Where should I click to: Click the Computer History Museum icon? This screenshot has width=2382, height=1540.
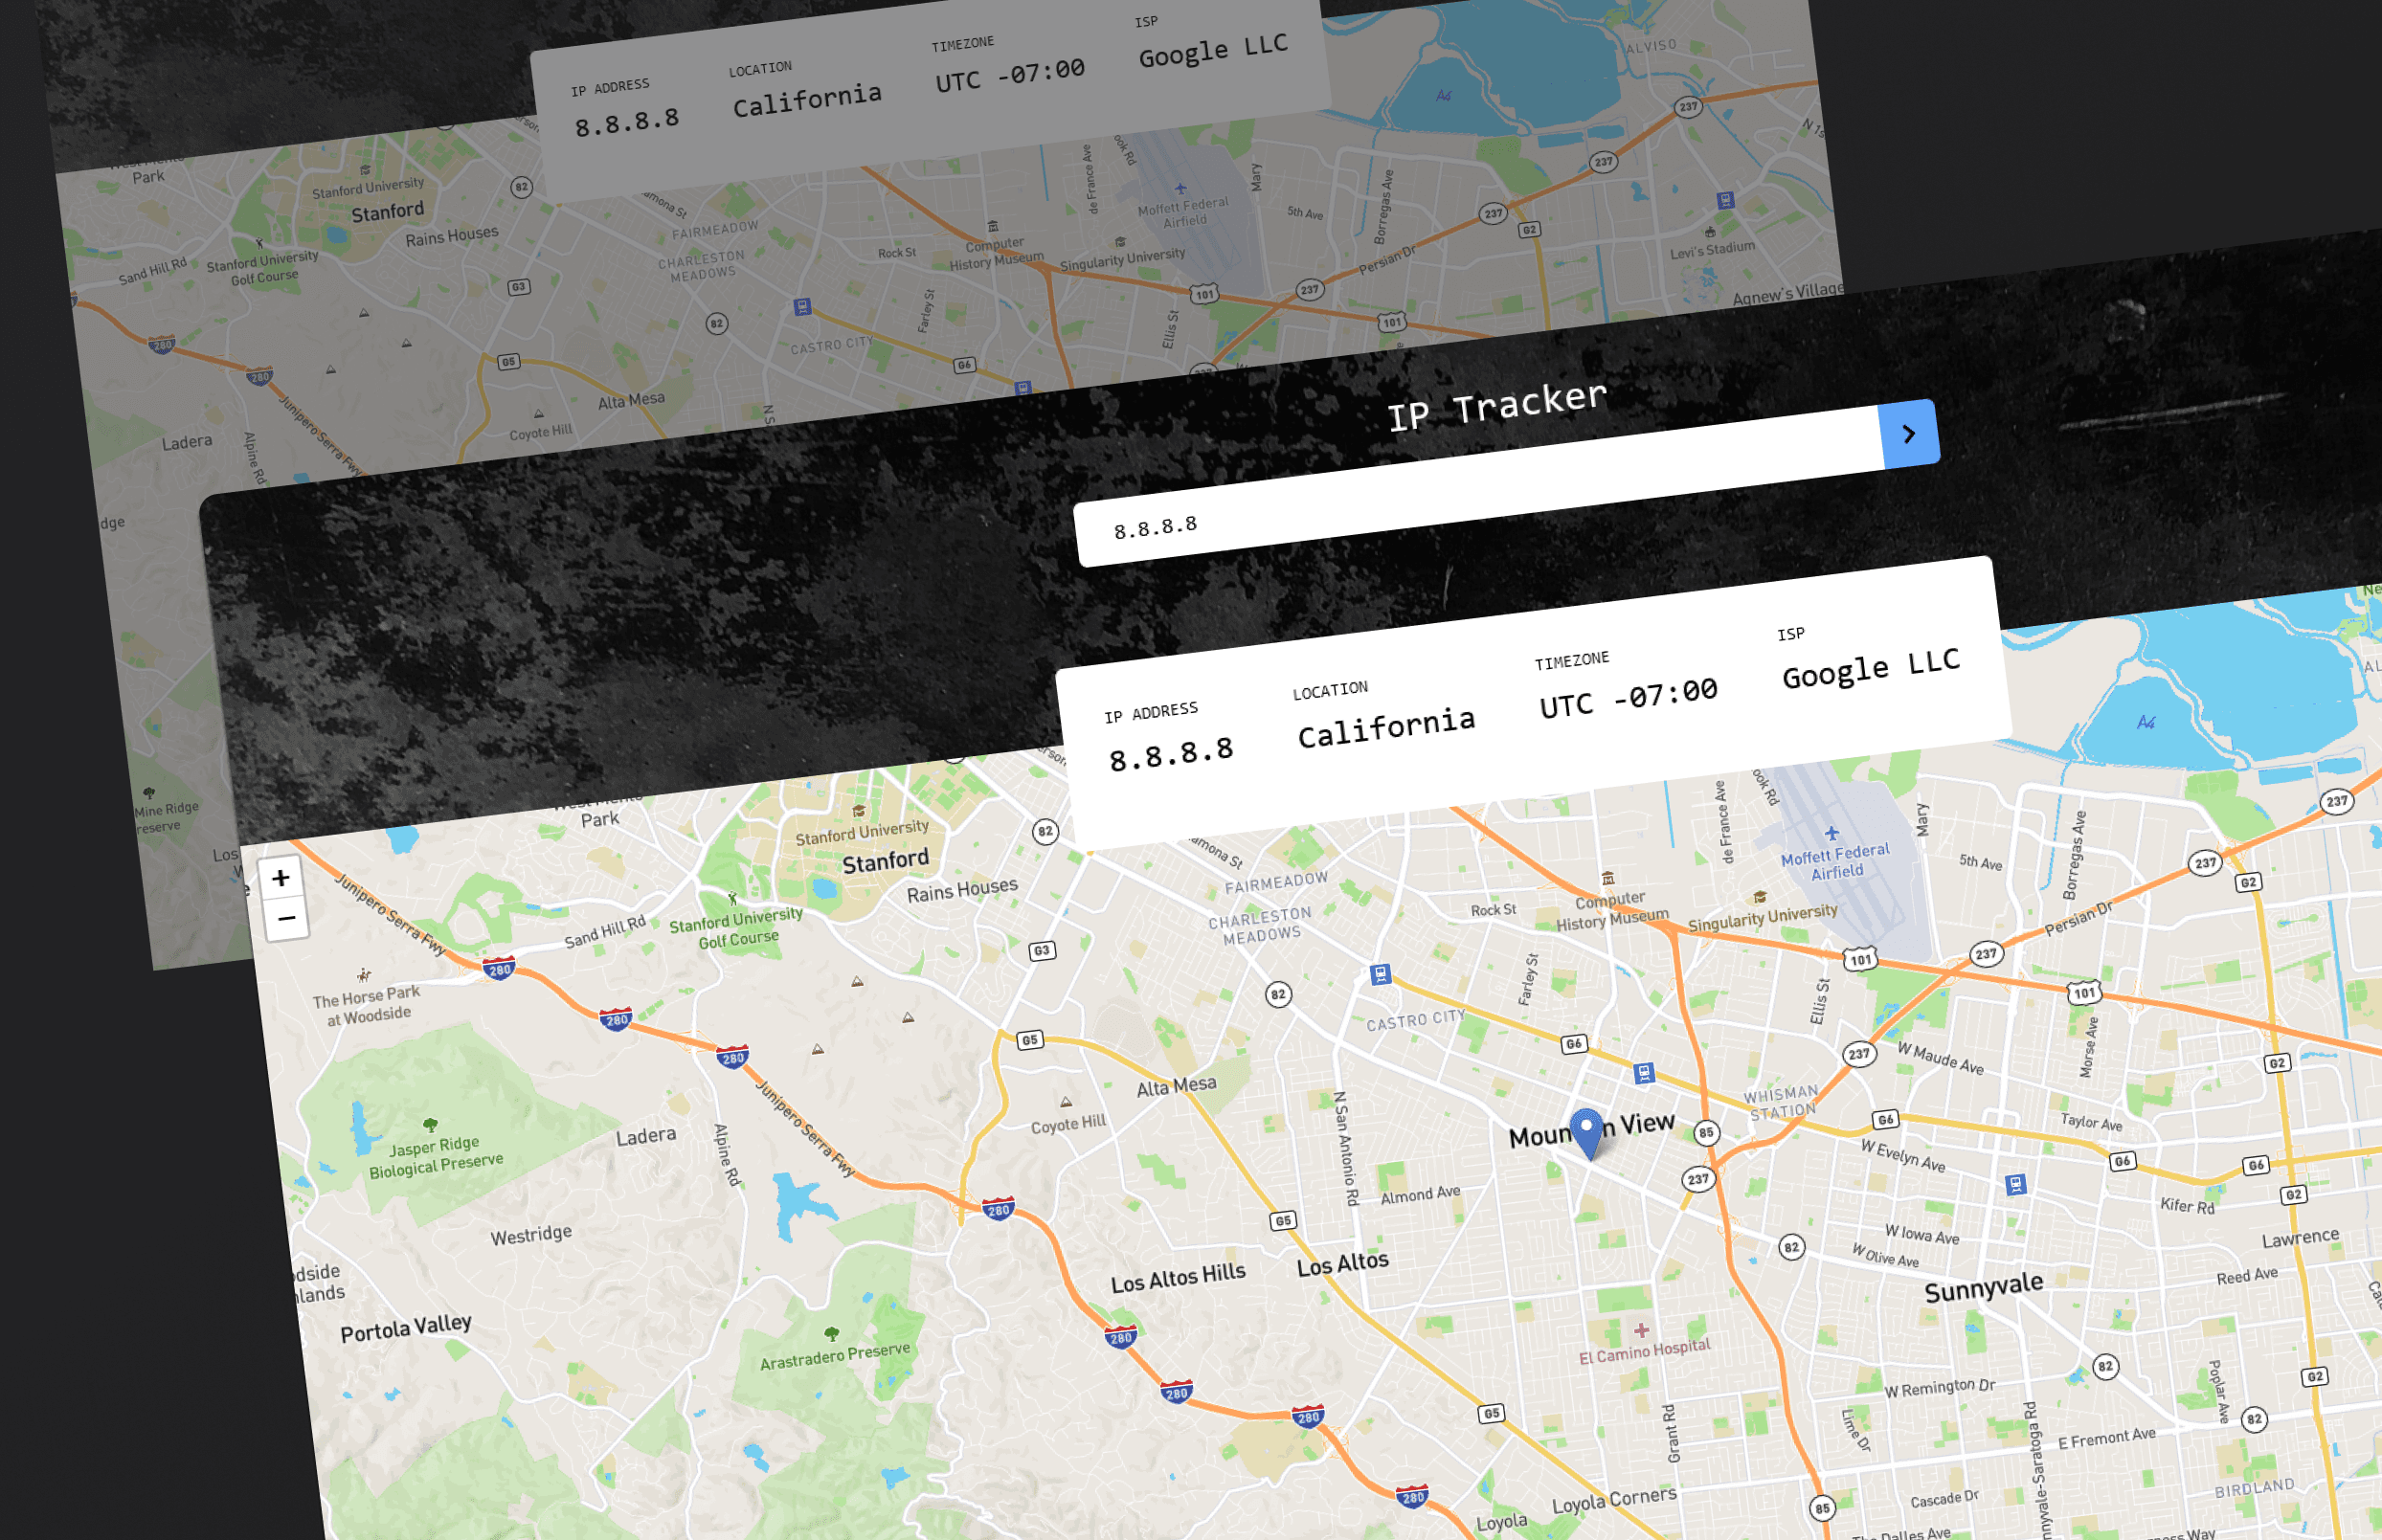(x=1608, y=878)
